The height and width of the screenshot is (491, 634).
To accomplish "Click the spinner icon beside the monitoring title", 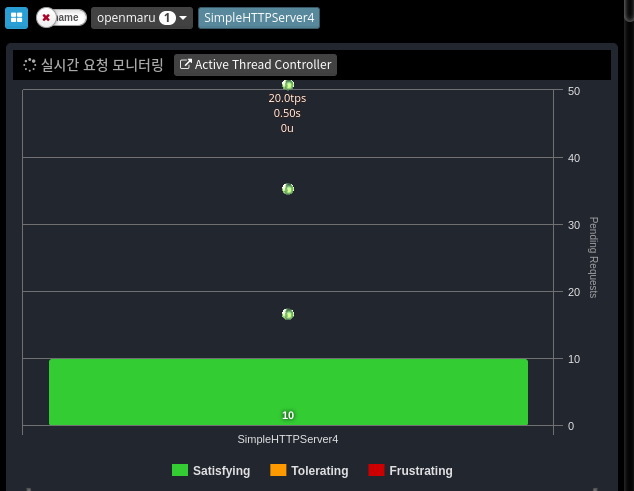I will (x=30, y=65).
